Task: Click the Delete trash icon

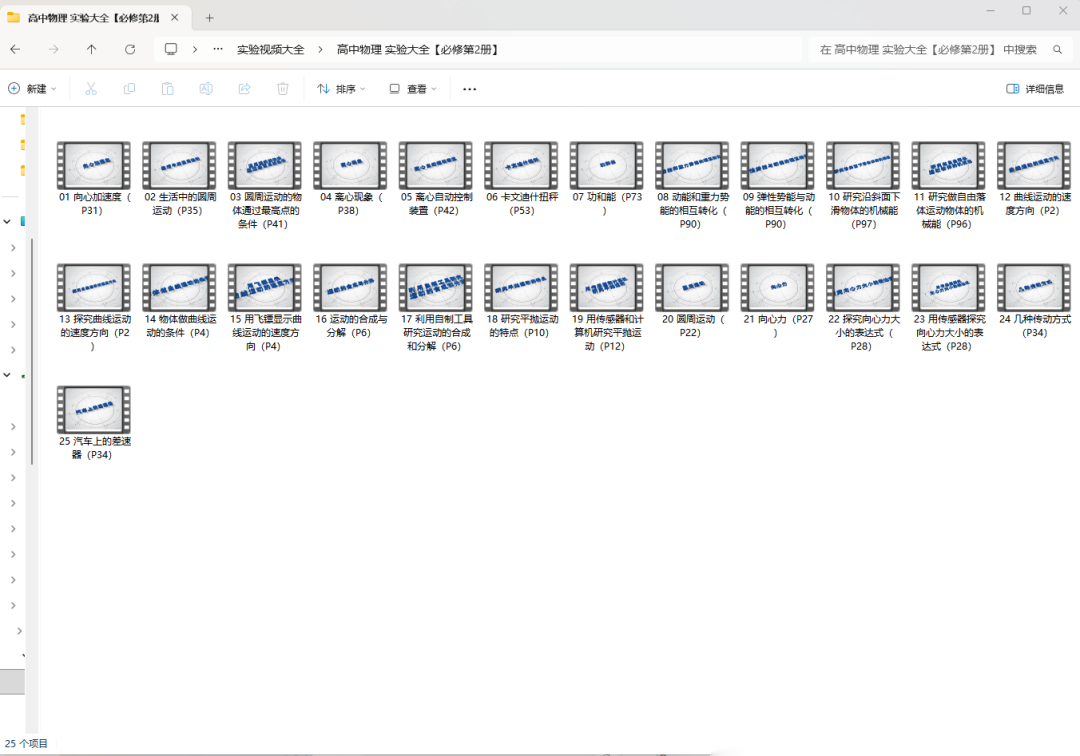Action: point(283,89)
